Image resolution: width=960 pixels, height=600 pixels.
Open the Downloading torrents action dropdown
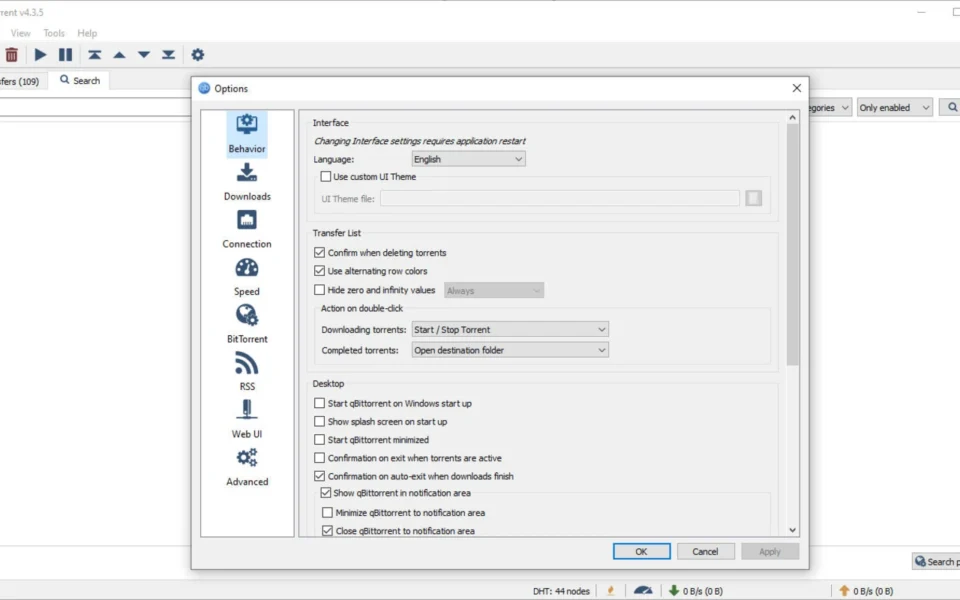click(x=509, y=329)
